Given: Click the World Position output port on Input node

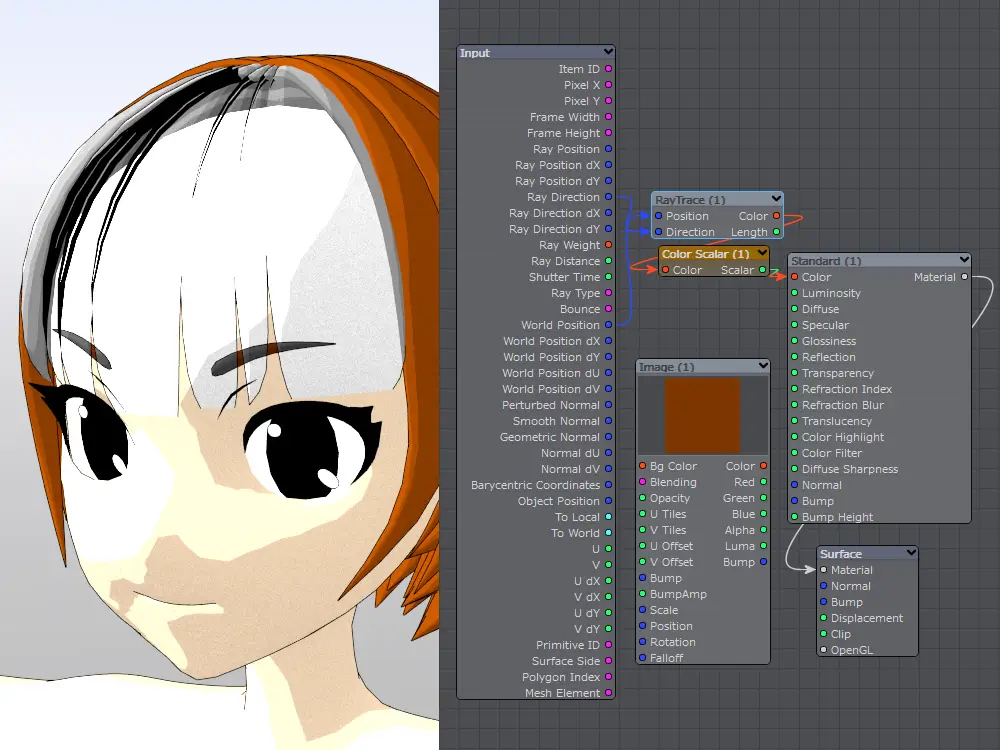Looking at the screenshot, I should click(608, 325).
